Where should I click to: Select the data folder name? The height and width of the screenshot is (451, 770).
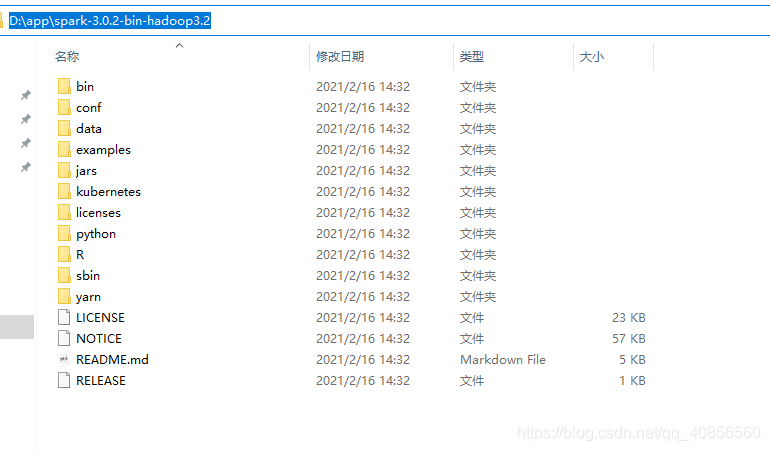[89, 129]
